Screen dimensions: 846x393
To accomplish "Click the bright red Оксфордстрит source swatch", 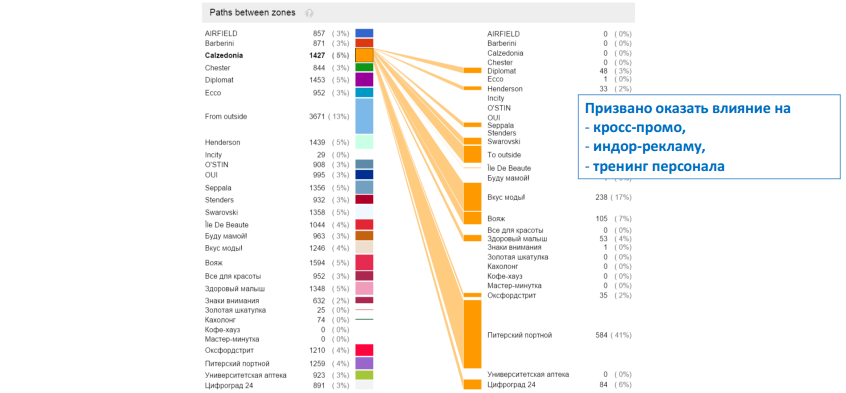I will [x=364, y=350].
